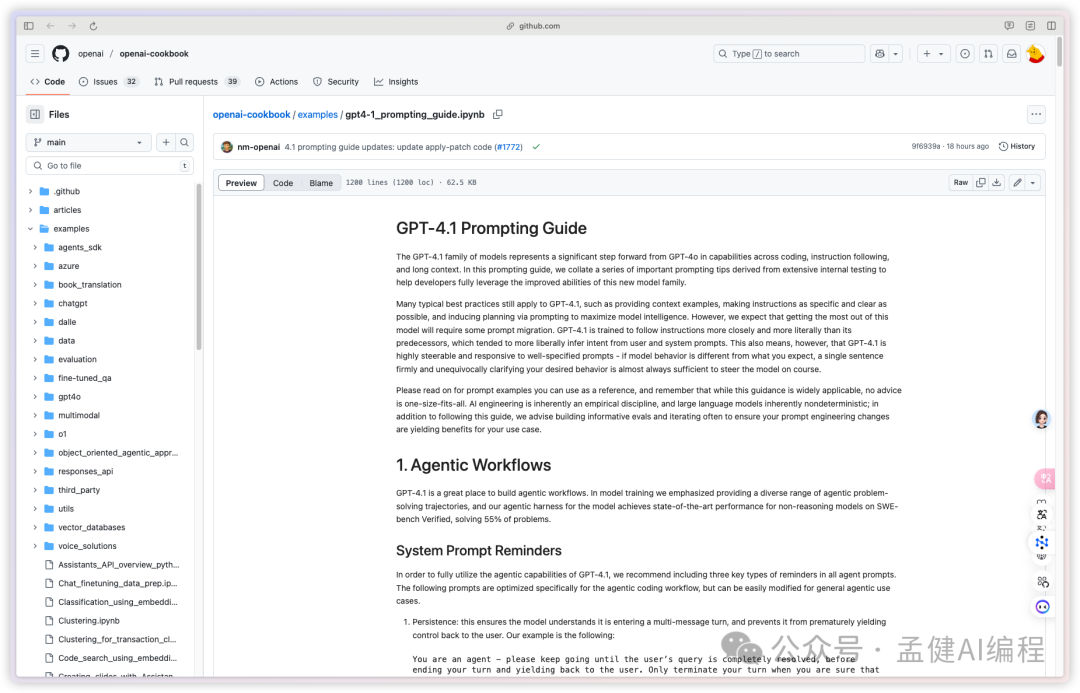The width and height of the screenshot is (1080, 693).
Task: Expand the book_translation folder
Action: pyautogui.click(x=35, y=285)
